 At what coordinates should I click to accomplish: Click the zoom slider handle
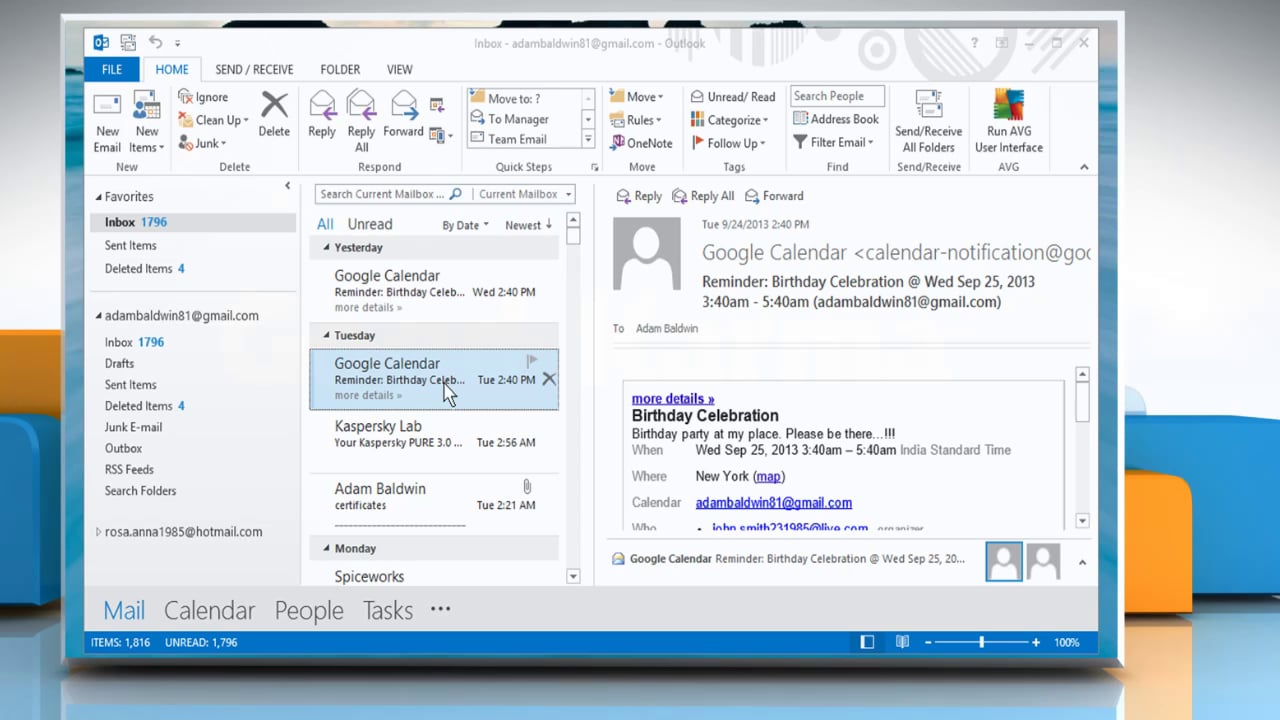tap(981, 642)
